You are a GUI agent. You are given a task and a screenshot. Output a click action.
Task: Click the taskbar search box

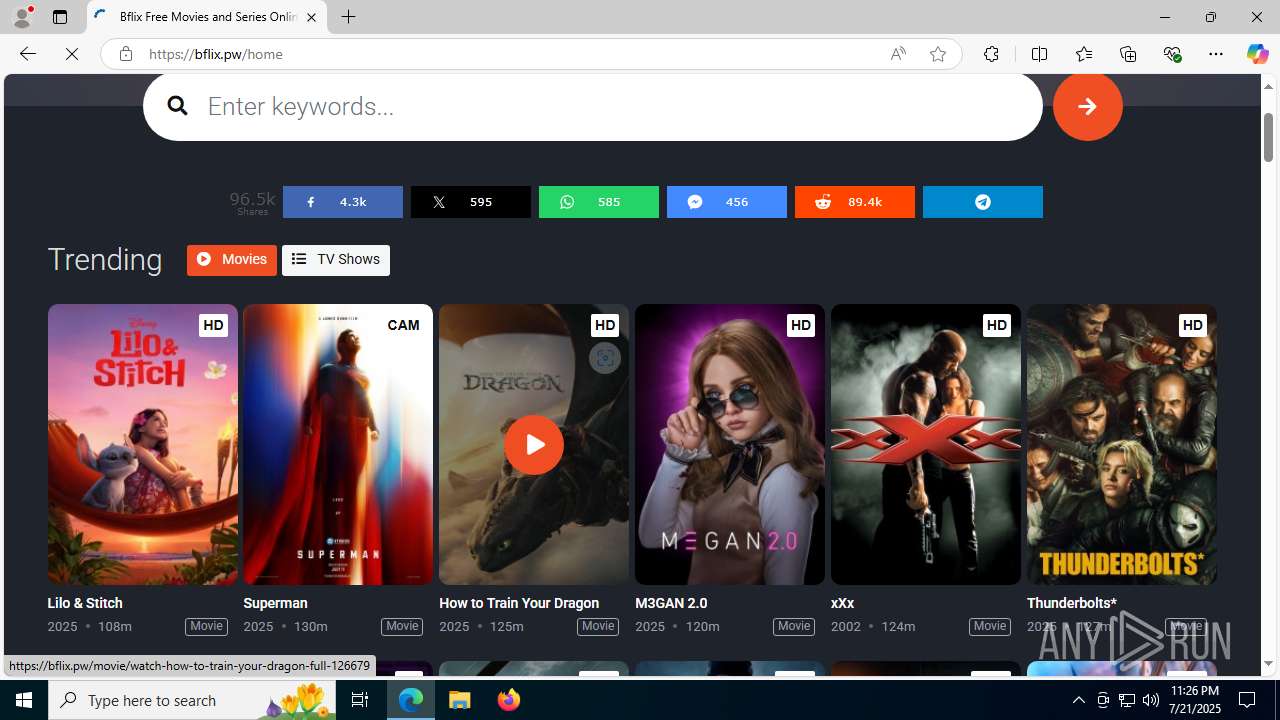point(192,700)
